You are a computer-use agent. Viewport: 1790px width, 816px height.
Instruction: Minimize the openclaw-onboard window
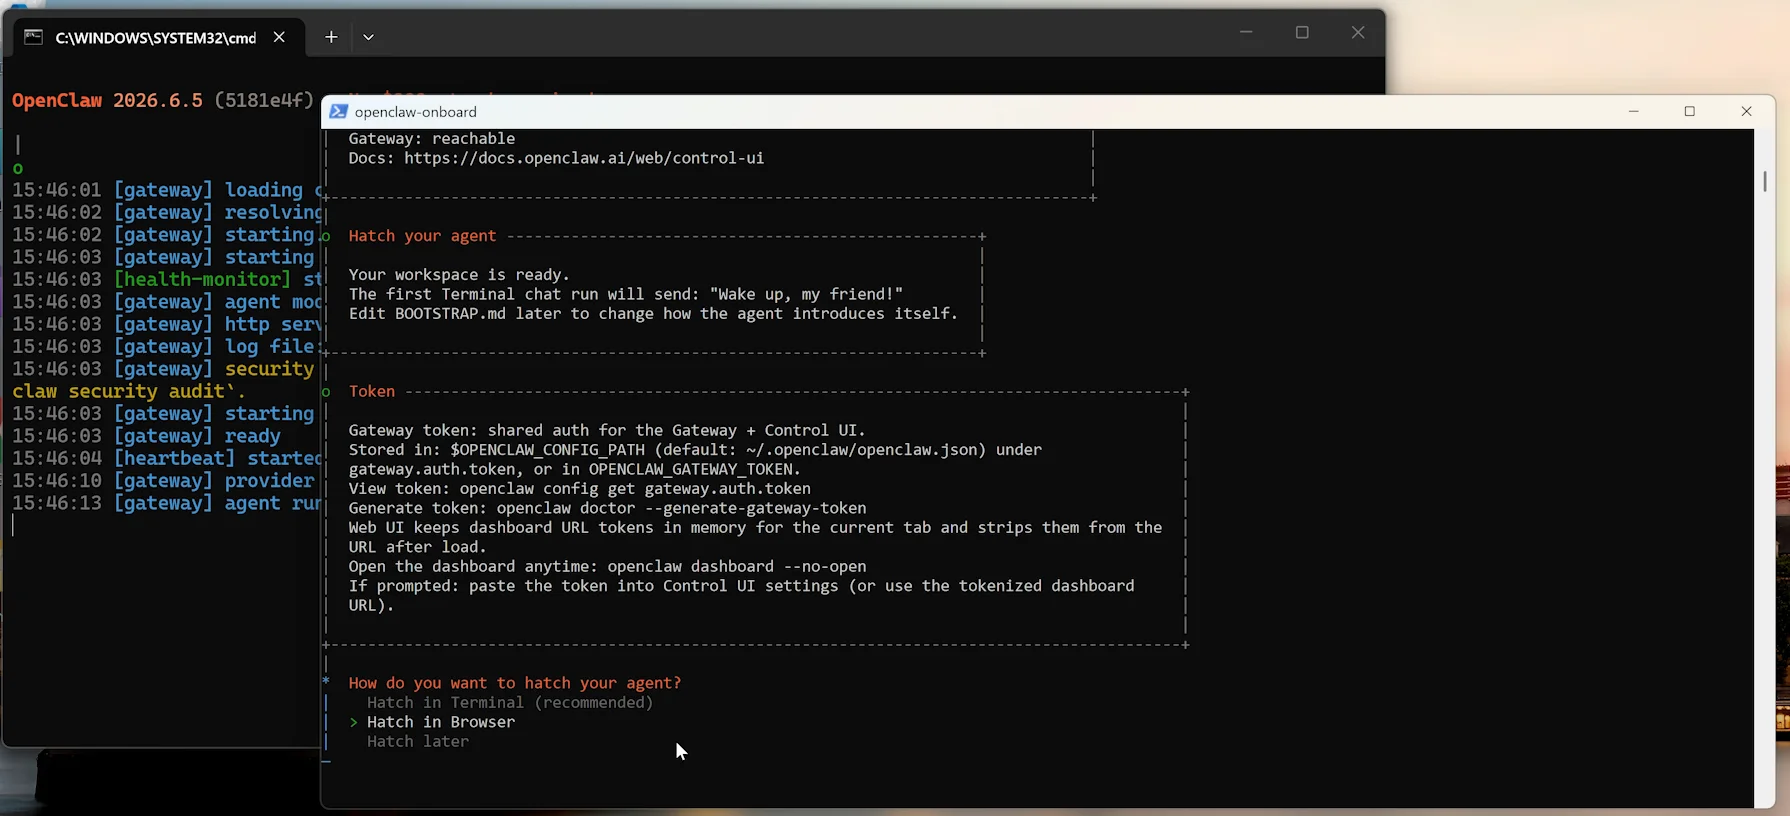click(1634, 112)
